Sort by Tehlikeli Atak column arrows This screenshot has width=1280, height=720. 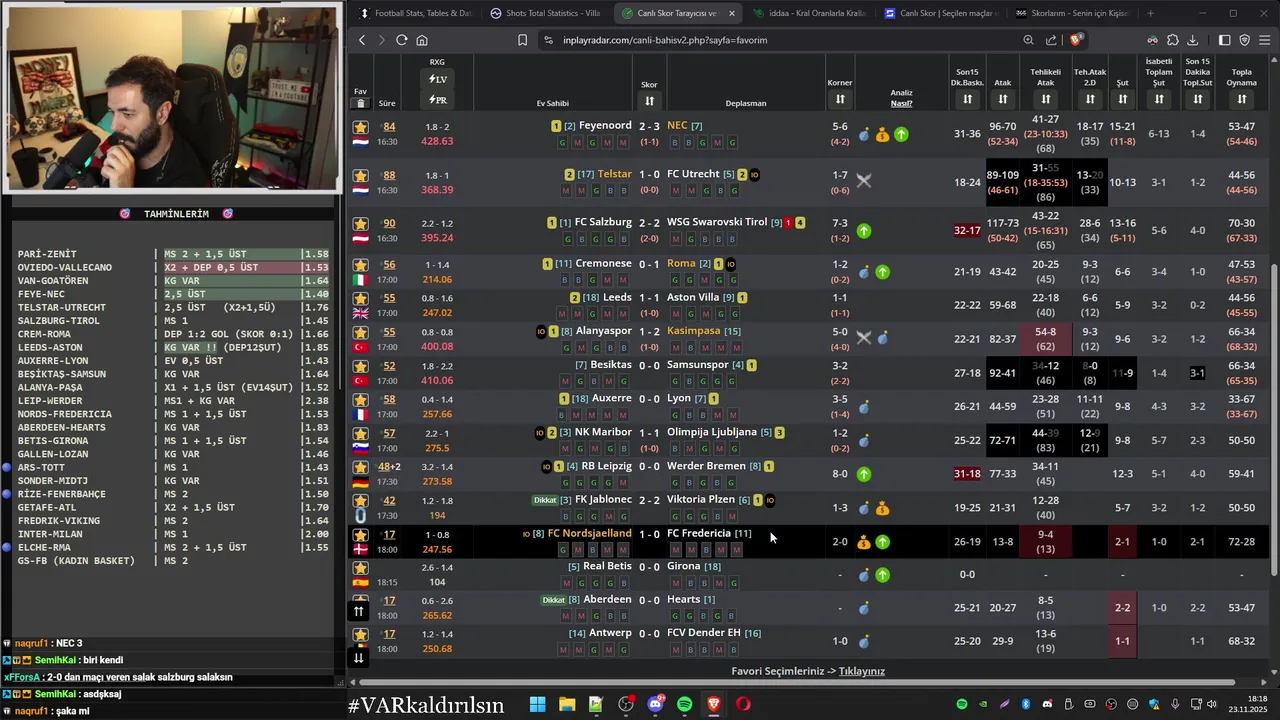tap(1045, 99)
